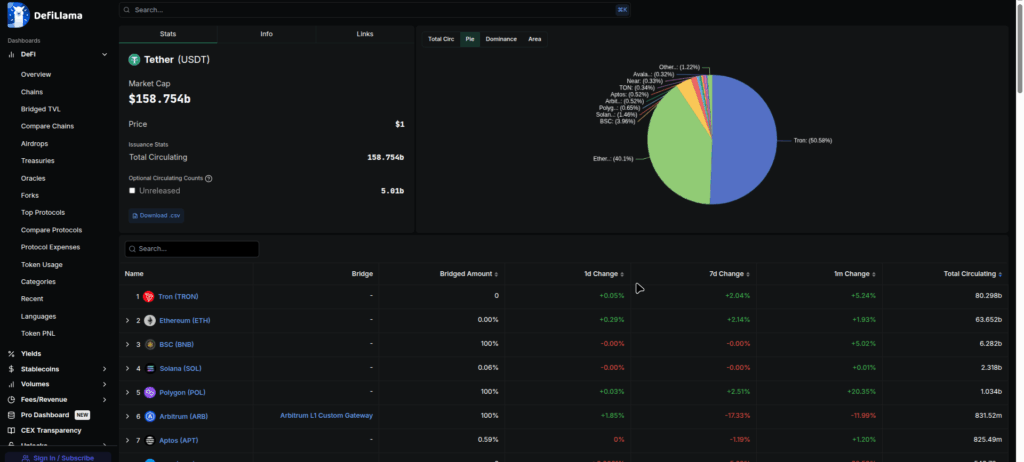Viewport: 1024px width, 462px height.
Task: Go to Overview in sidebar
Action: [x=36, y=74]
